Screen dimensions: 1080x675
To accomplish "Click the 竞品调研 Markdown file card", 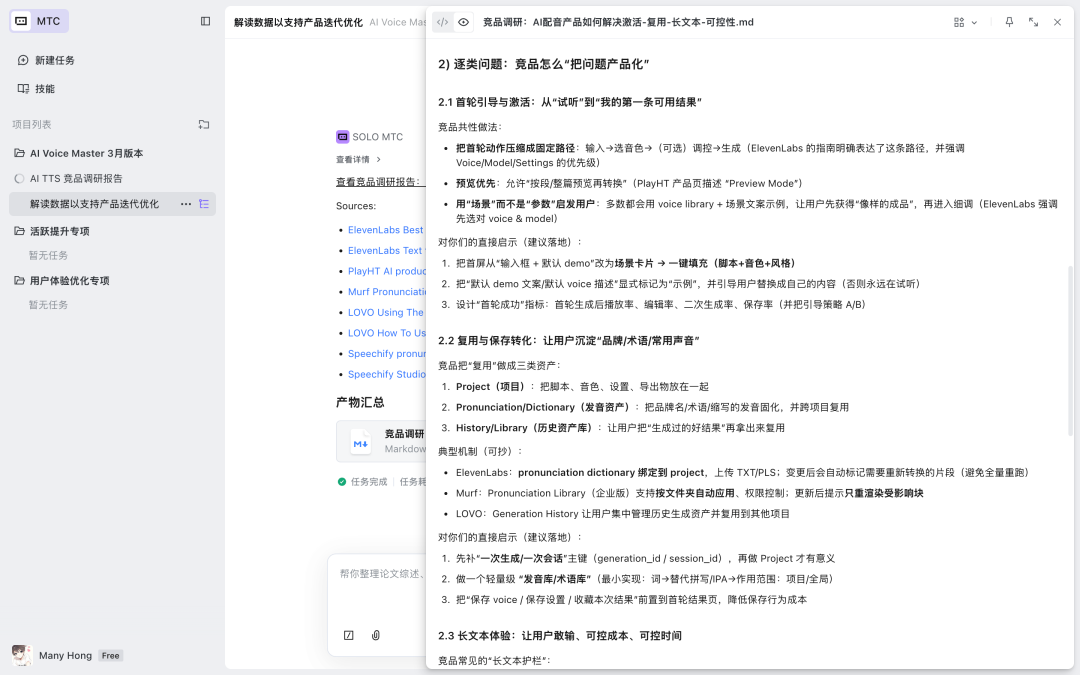I will pos(390,440).
